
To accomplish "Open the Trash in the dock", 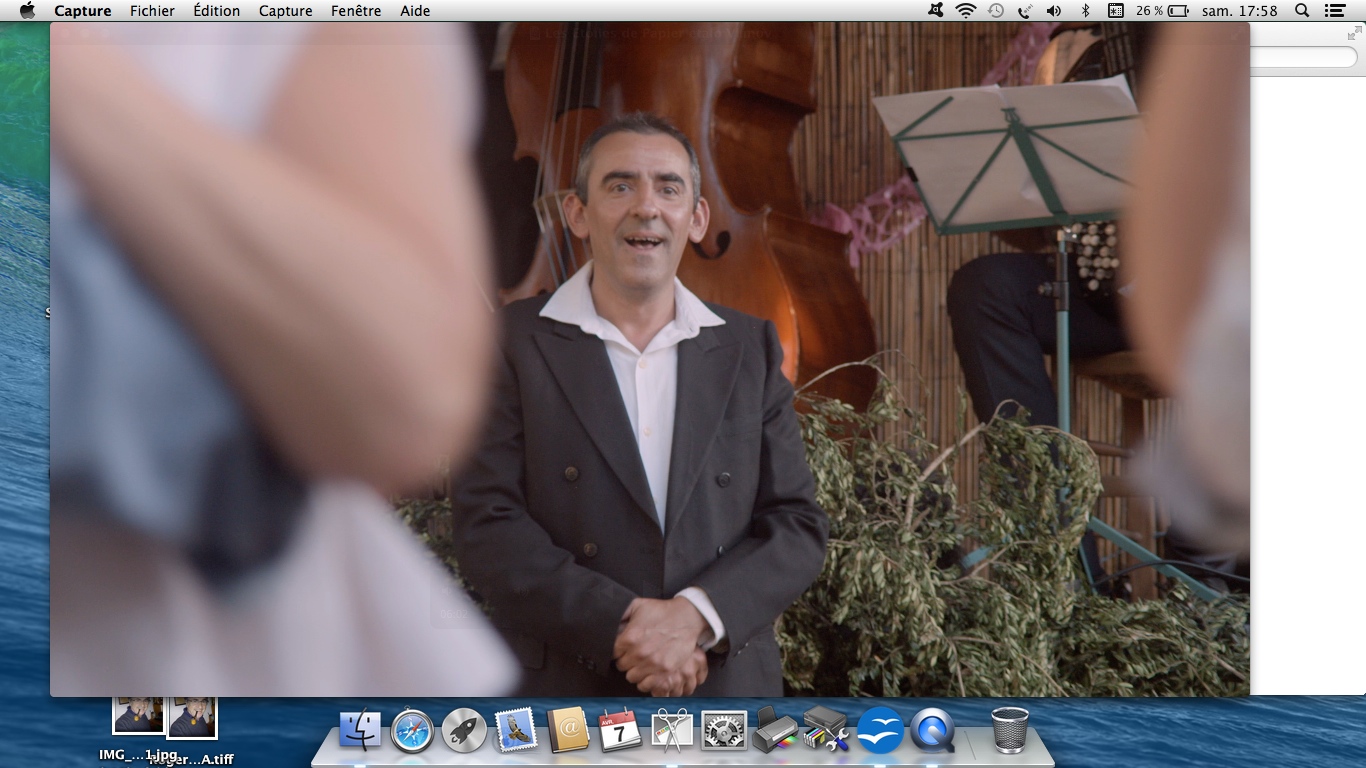I will point(1010,729).
